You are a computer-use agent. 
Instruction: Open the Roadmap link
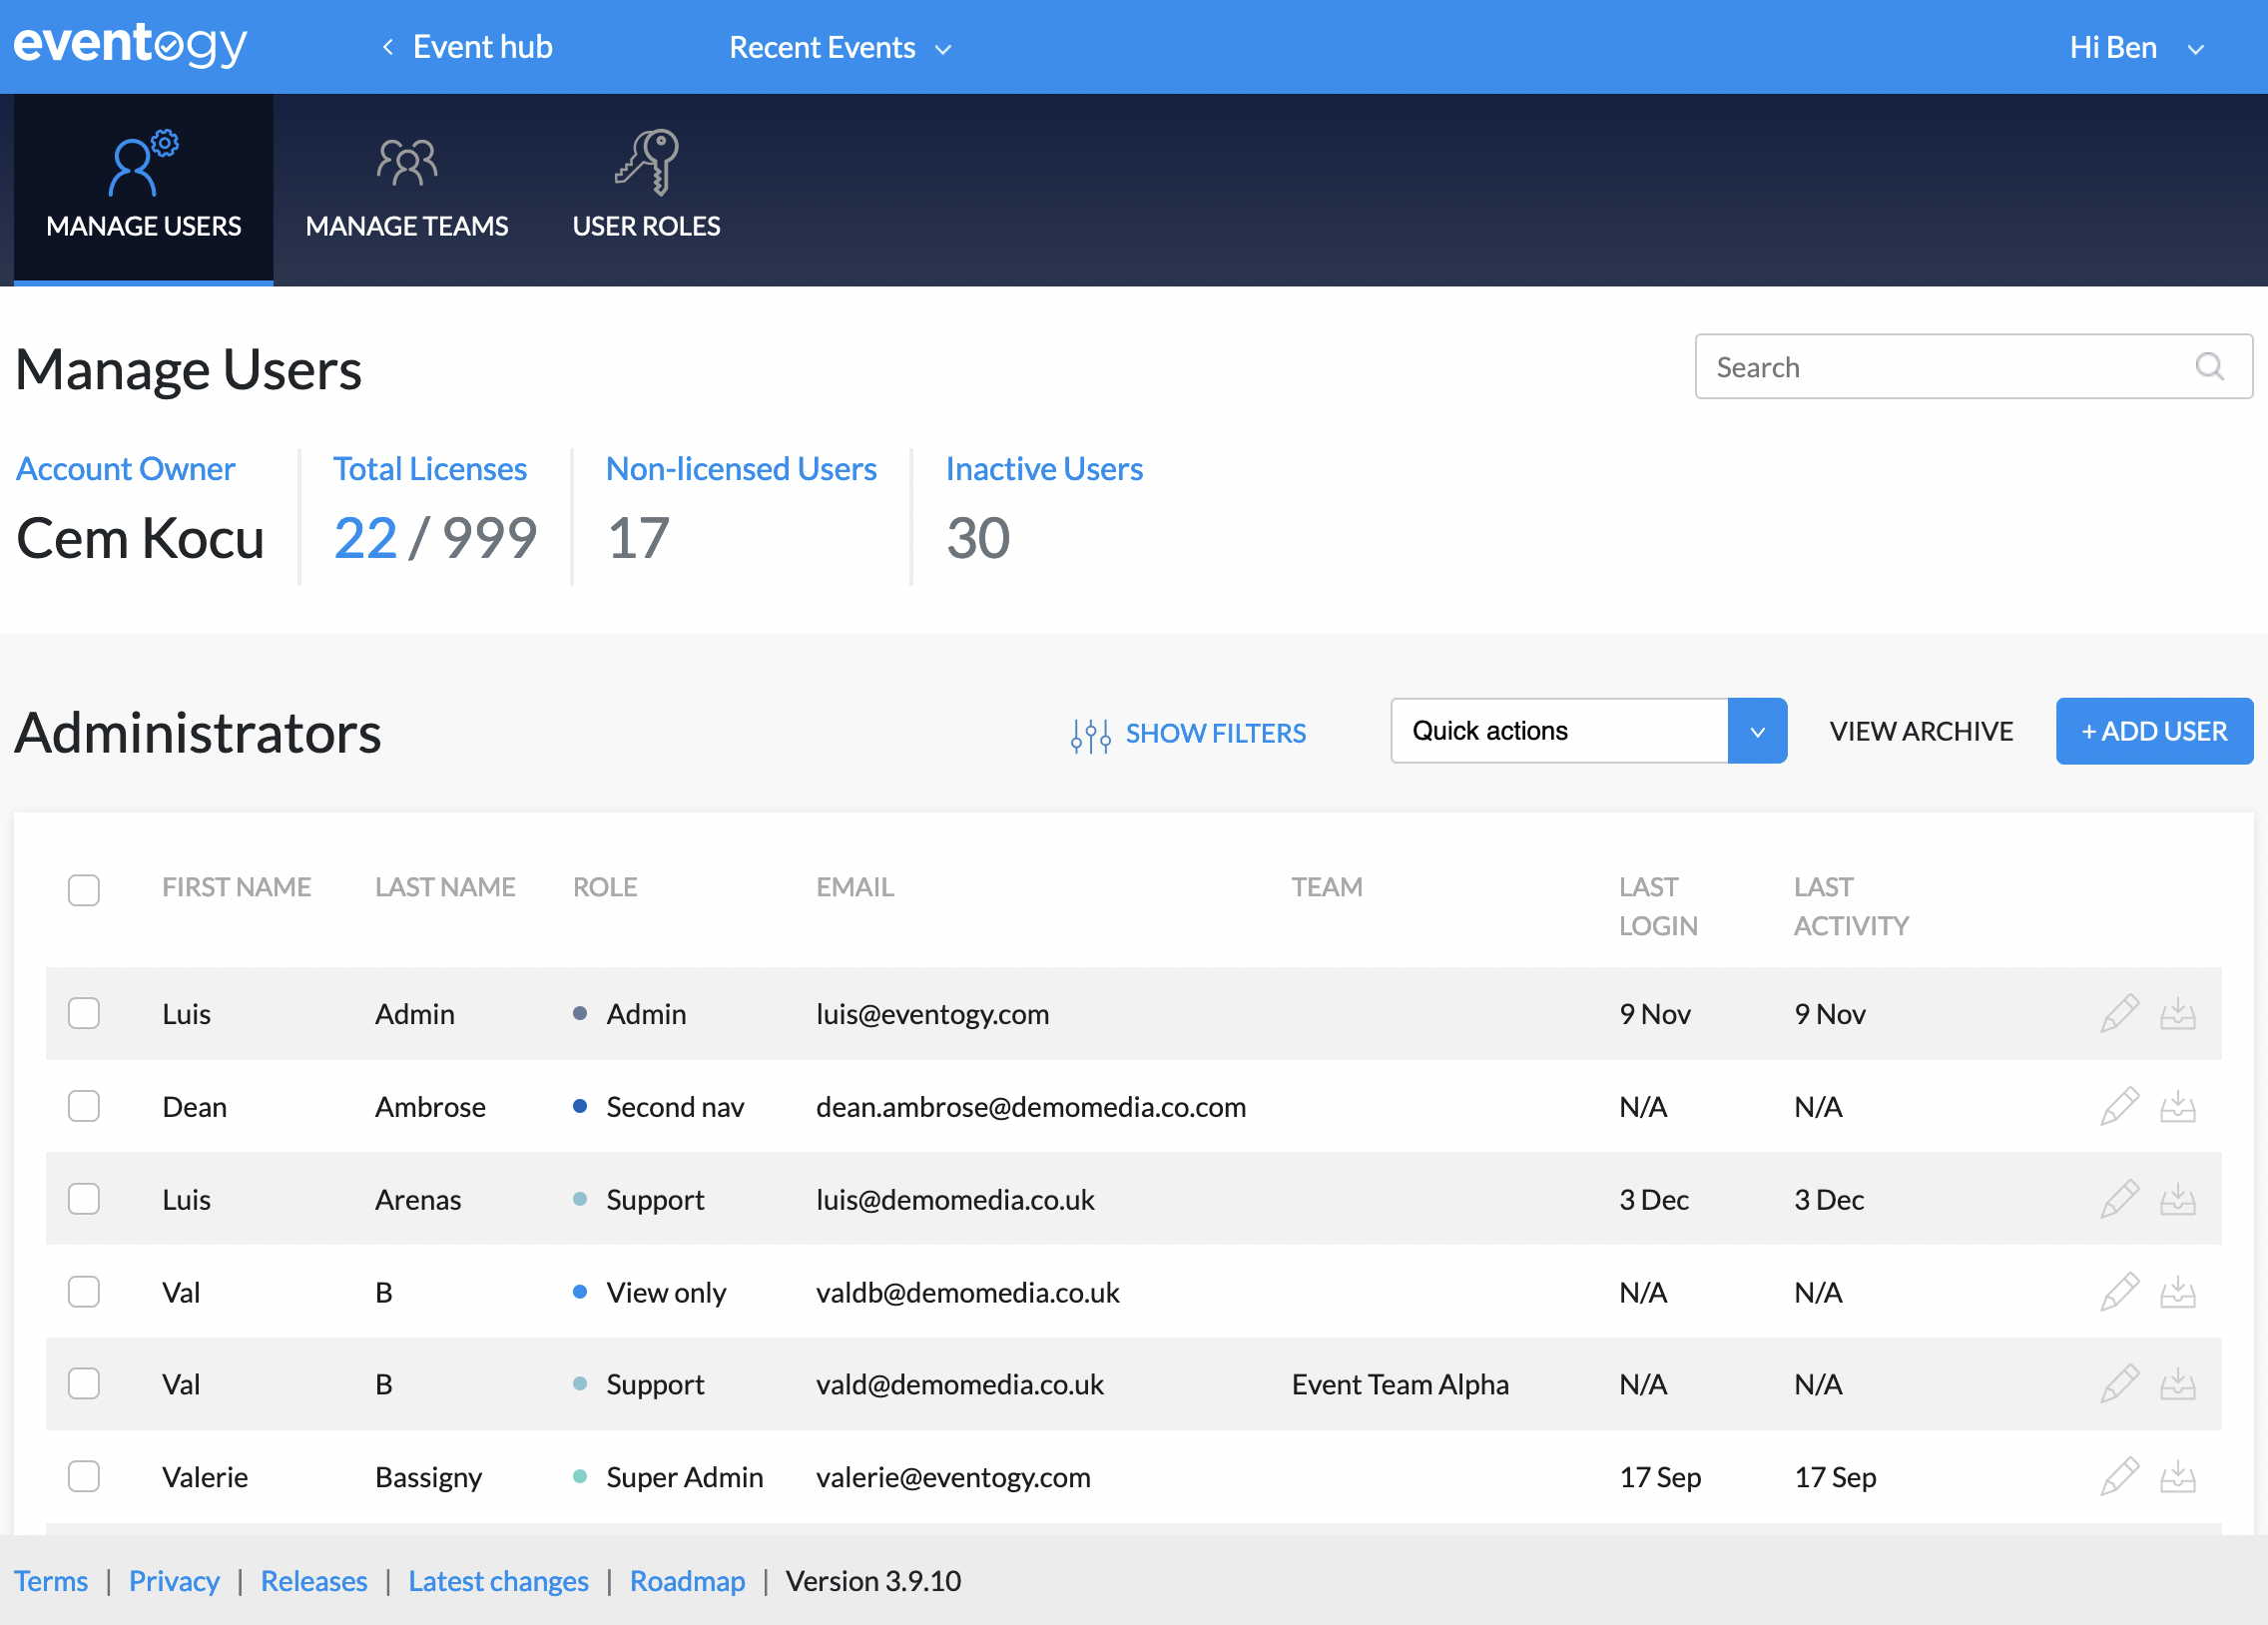coord(687,1581)
